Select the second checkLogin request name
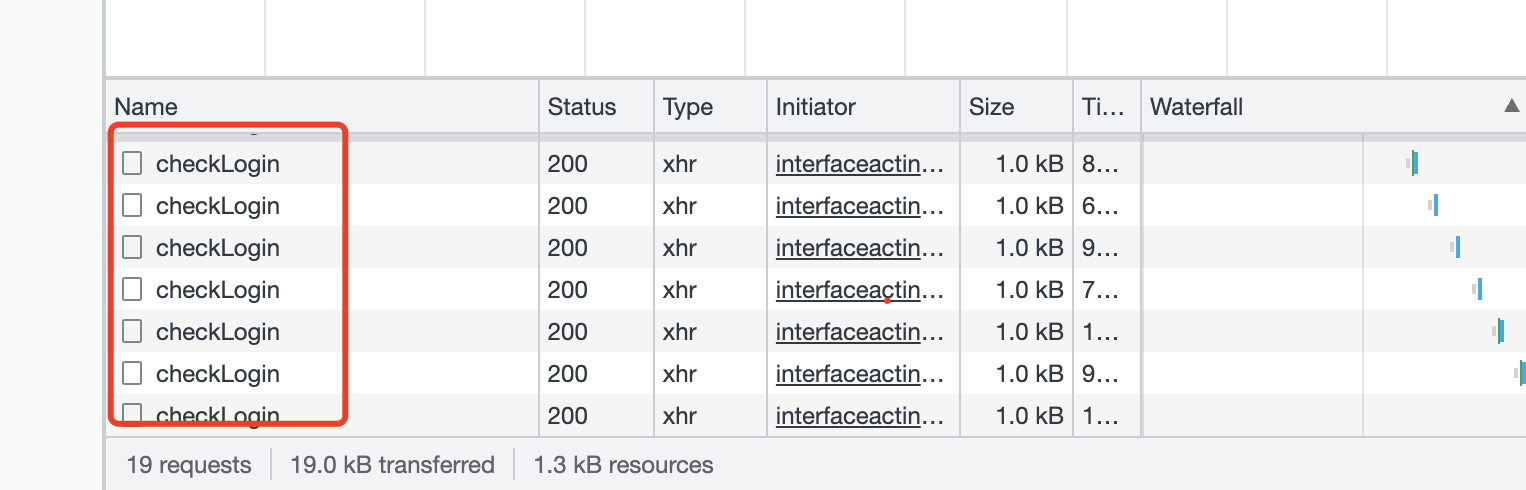This screenshot has width=1526, height=490. click(217, 206)
